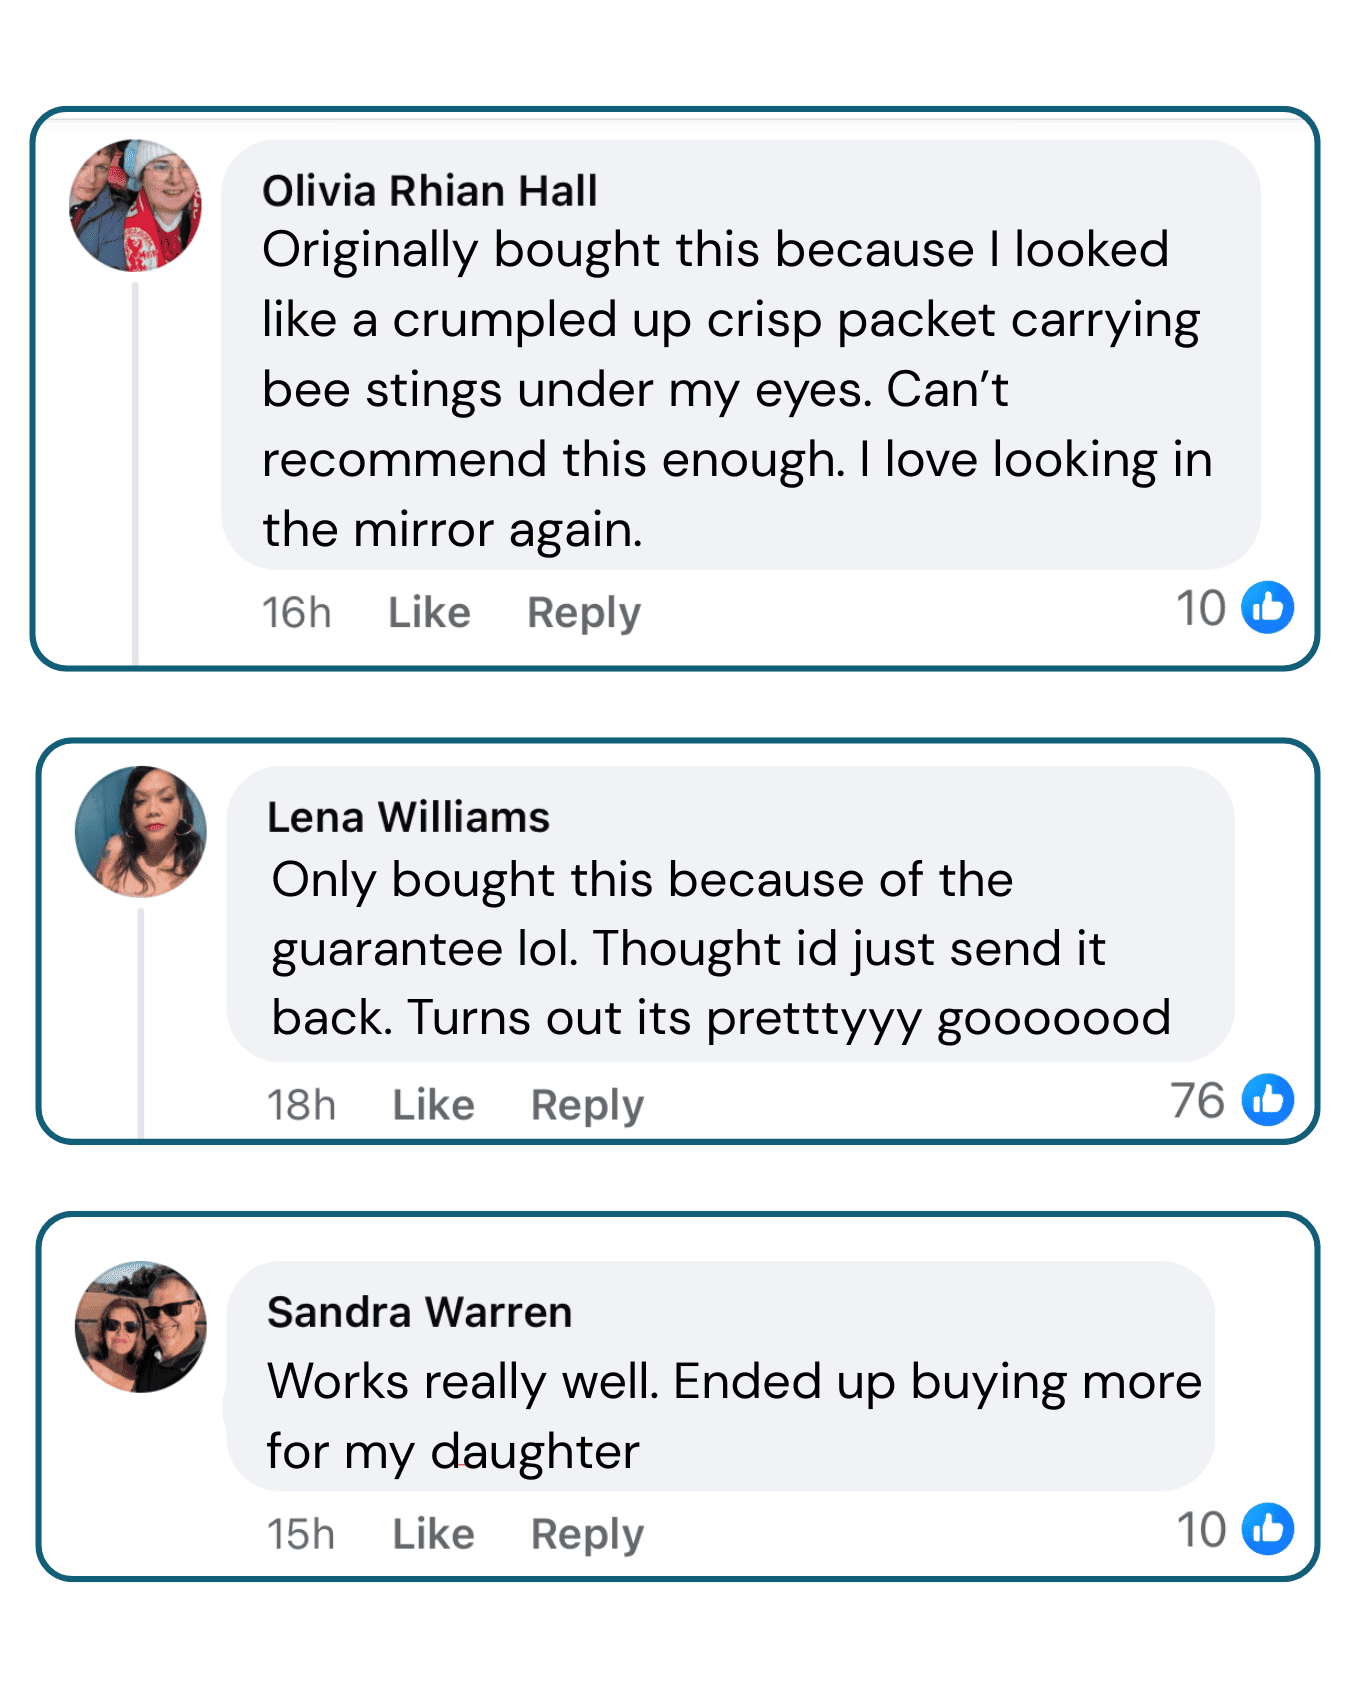Like Lena Williams' comment
This screenshot has height=1688, width=1350.
[433, 1105]
